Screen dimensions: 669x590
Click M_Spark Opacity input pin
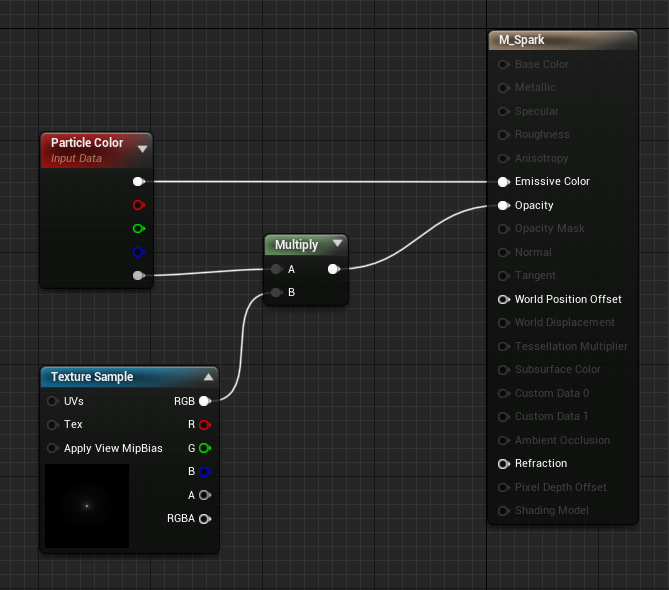pyautogui.click(x=504, y=206)
